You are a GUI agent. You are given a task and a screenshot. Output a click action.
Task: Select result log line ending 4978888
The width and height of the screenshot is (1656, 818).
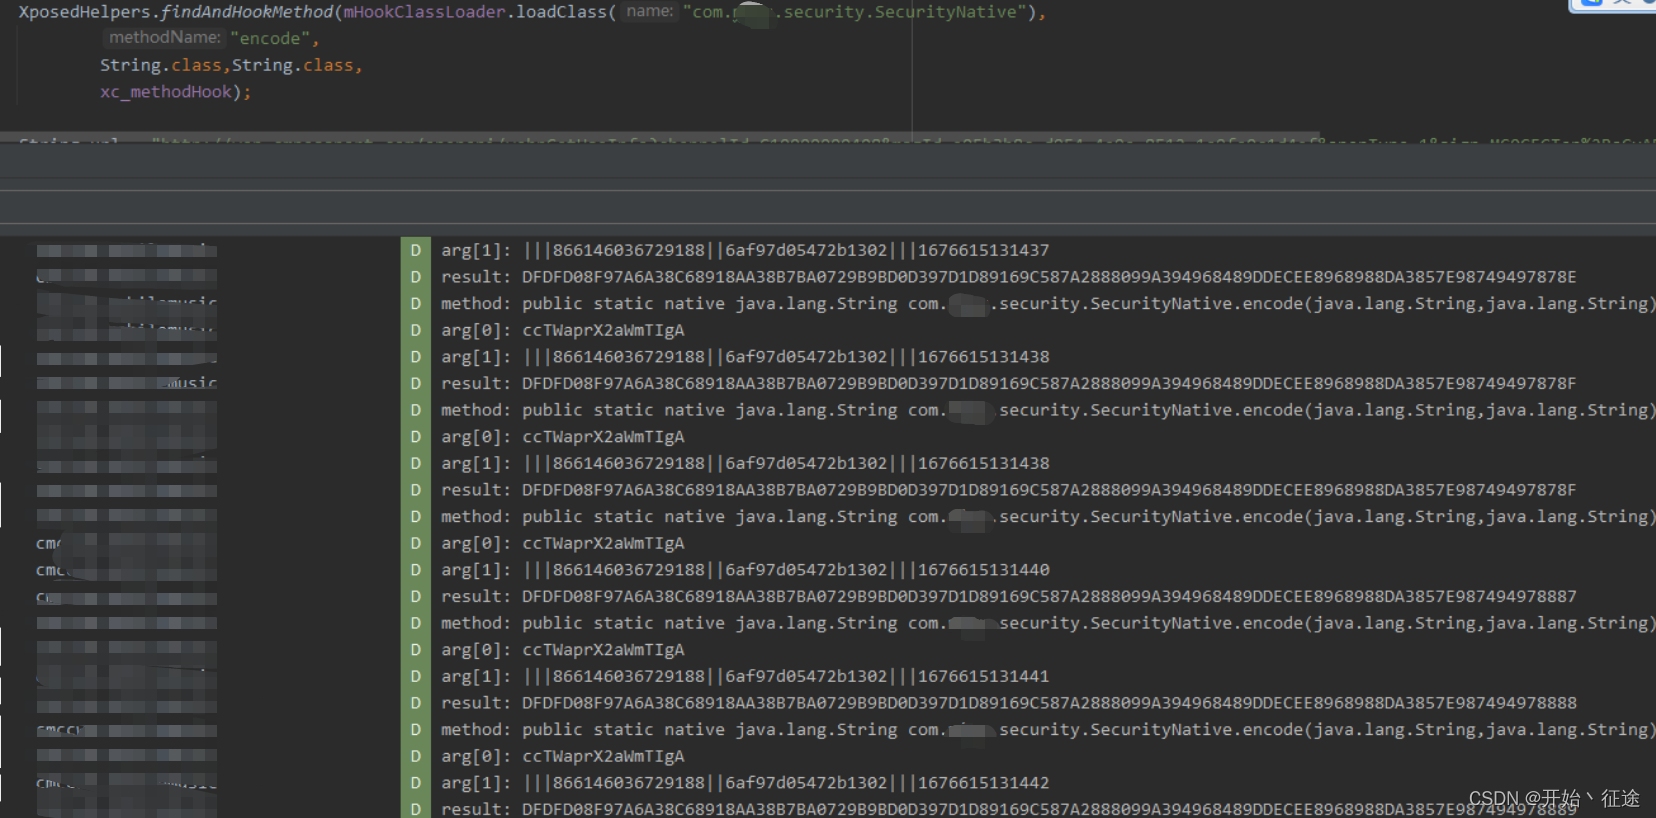(1008, 703)
